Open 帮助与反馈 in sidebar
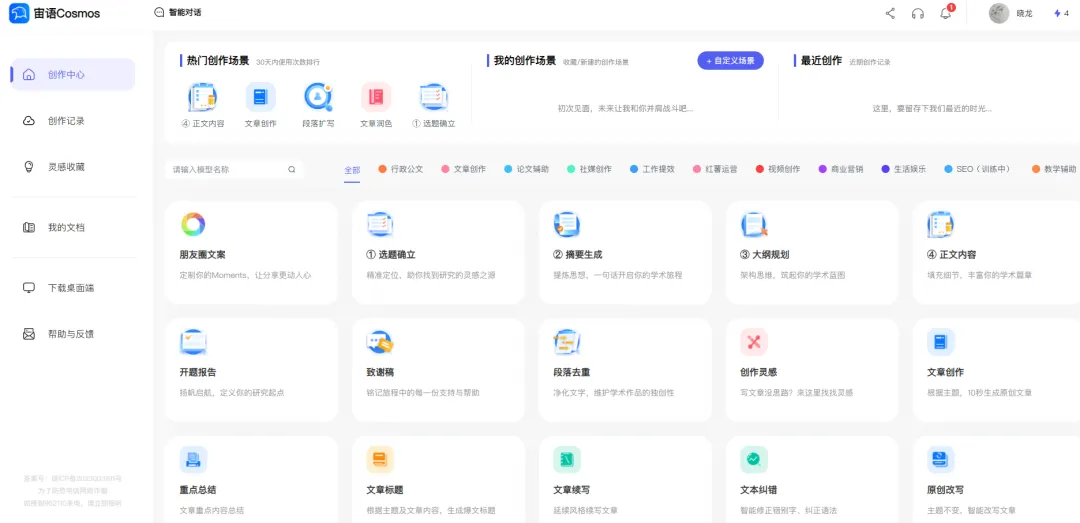 73,334
